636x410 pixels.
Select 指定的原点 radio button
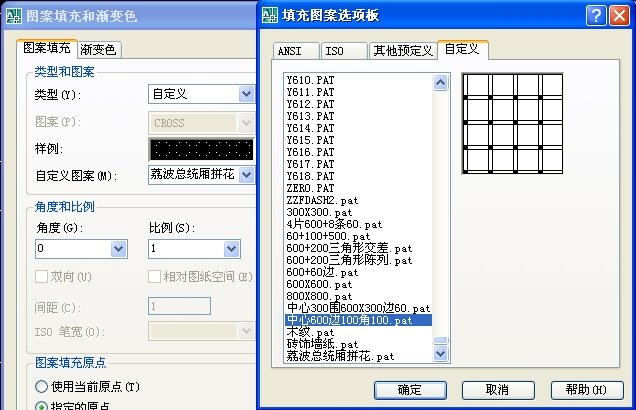click(x=41, y=406)
